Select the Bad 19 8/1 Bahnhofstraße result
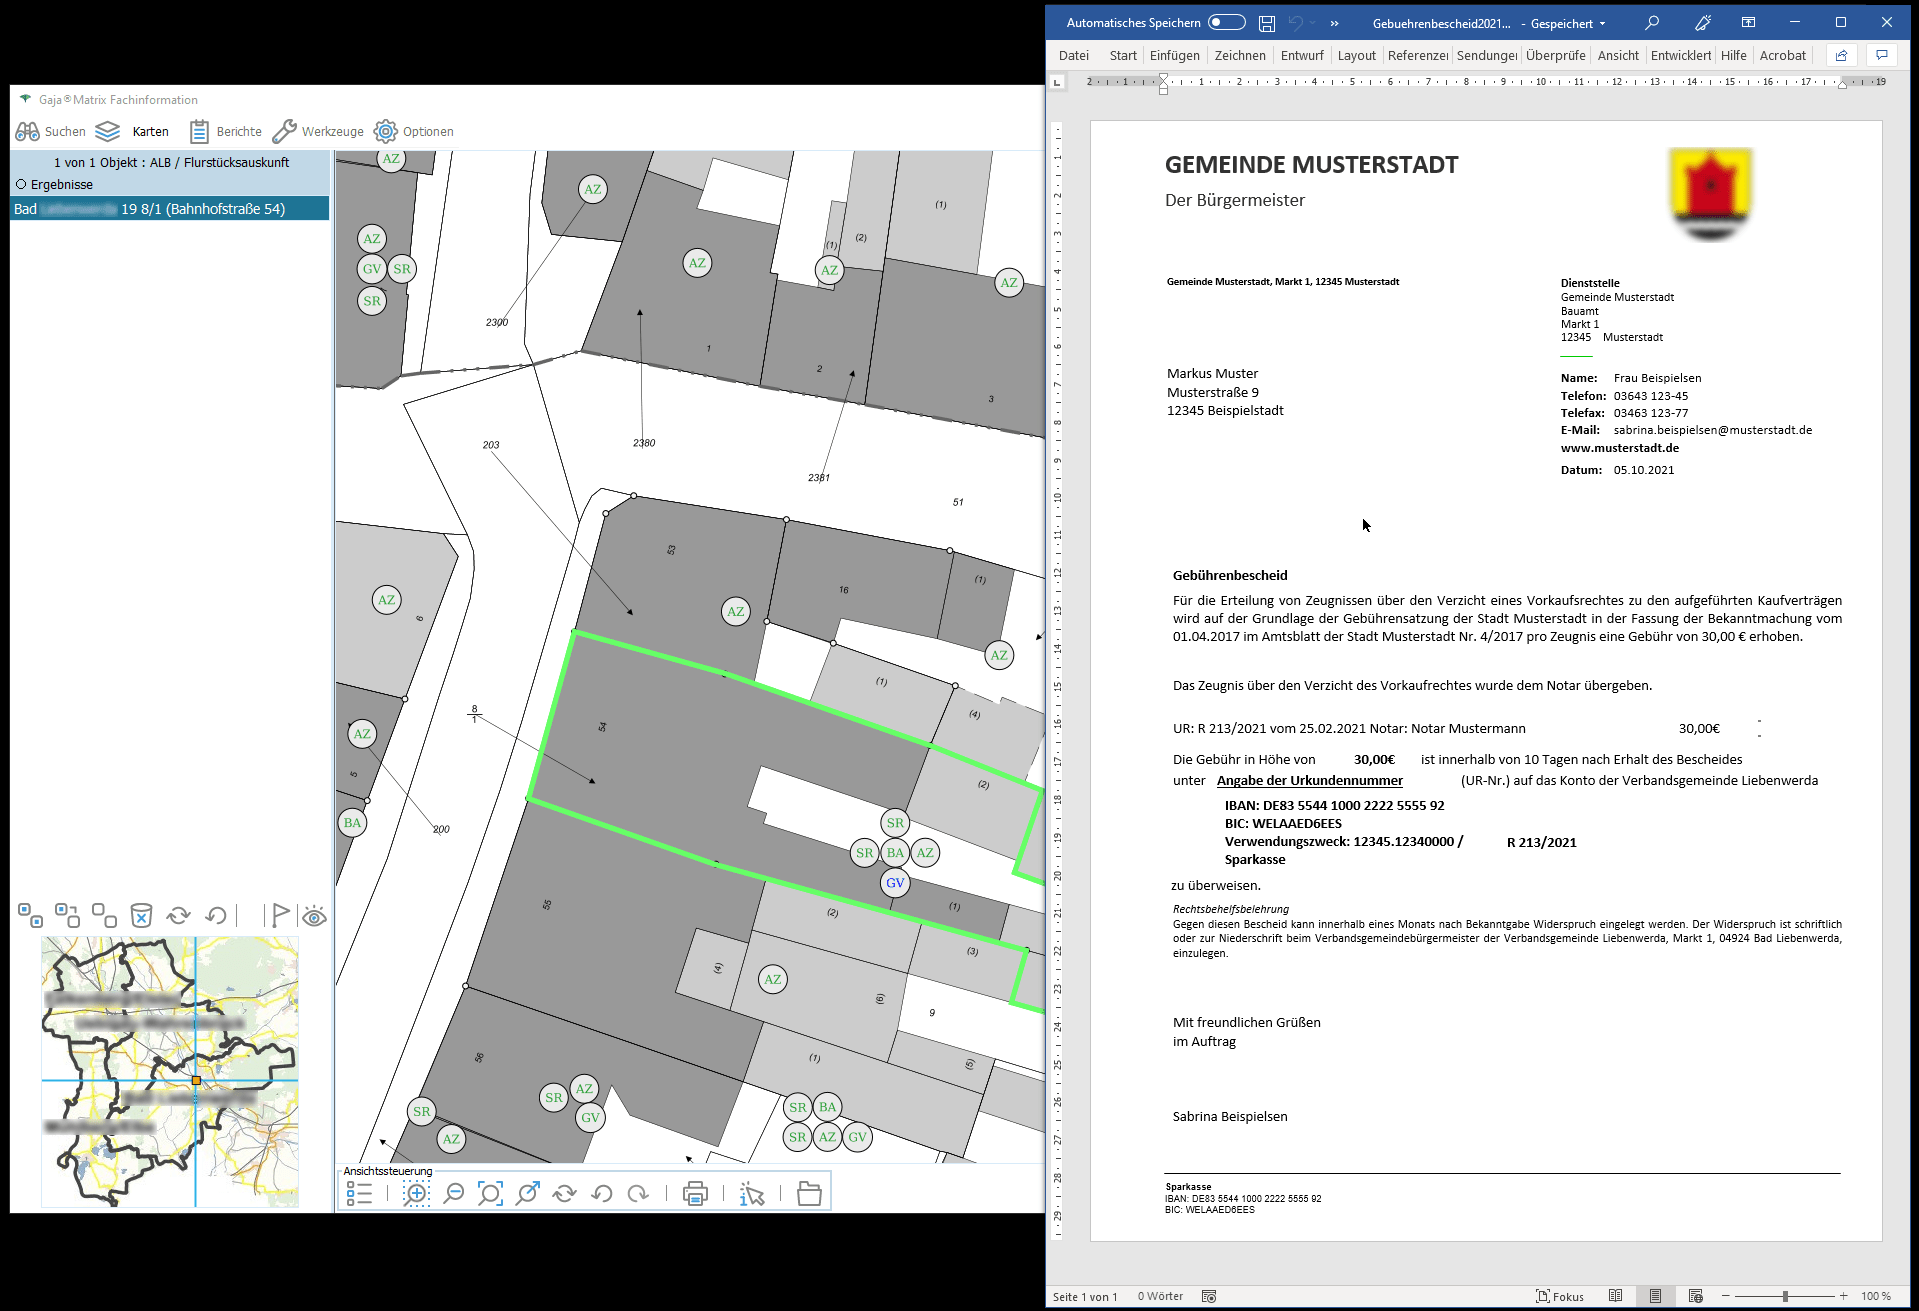The height and width of the screenshot is (1311, 1919). point(170,209)
